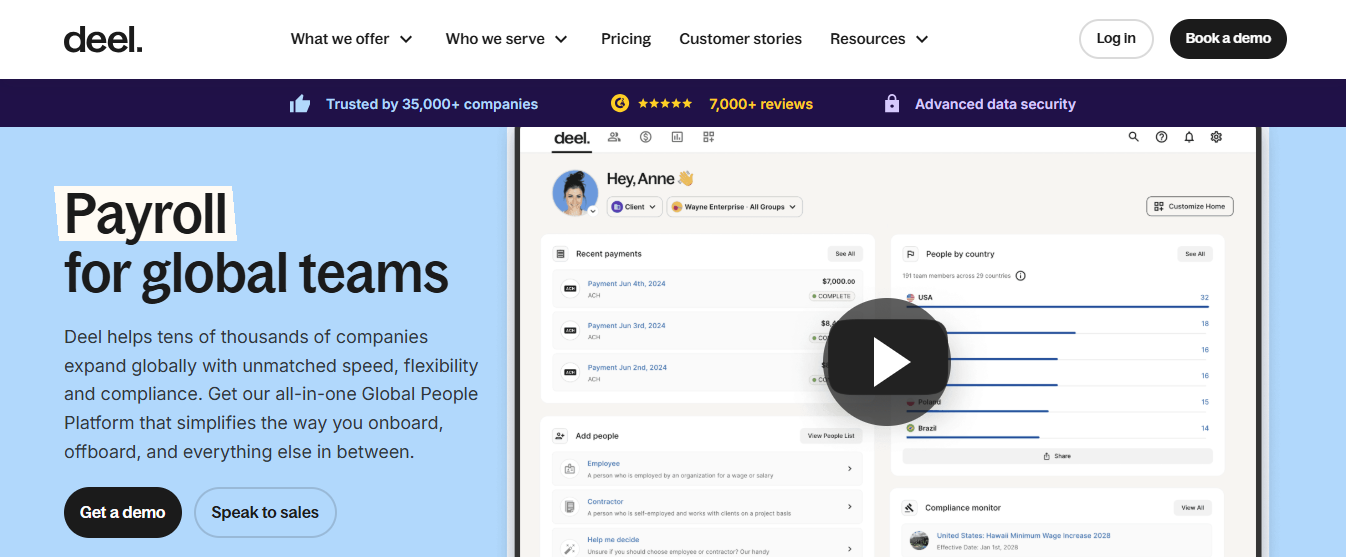Click the thumbs-up icon in the banner

300,104
